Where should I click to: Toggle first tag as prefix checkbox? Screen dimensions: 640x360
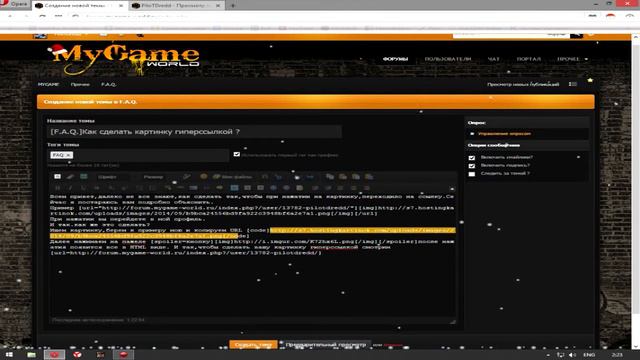[237, 154]
